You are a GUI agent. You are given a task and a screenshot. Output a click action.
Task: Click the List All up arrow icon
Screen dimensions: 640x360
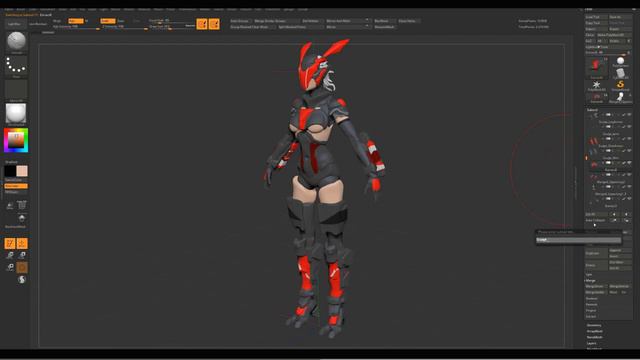coord(614,214)
